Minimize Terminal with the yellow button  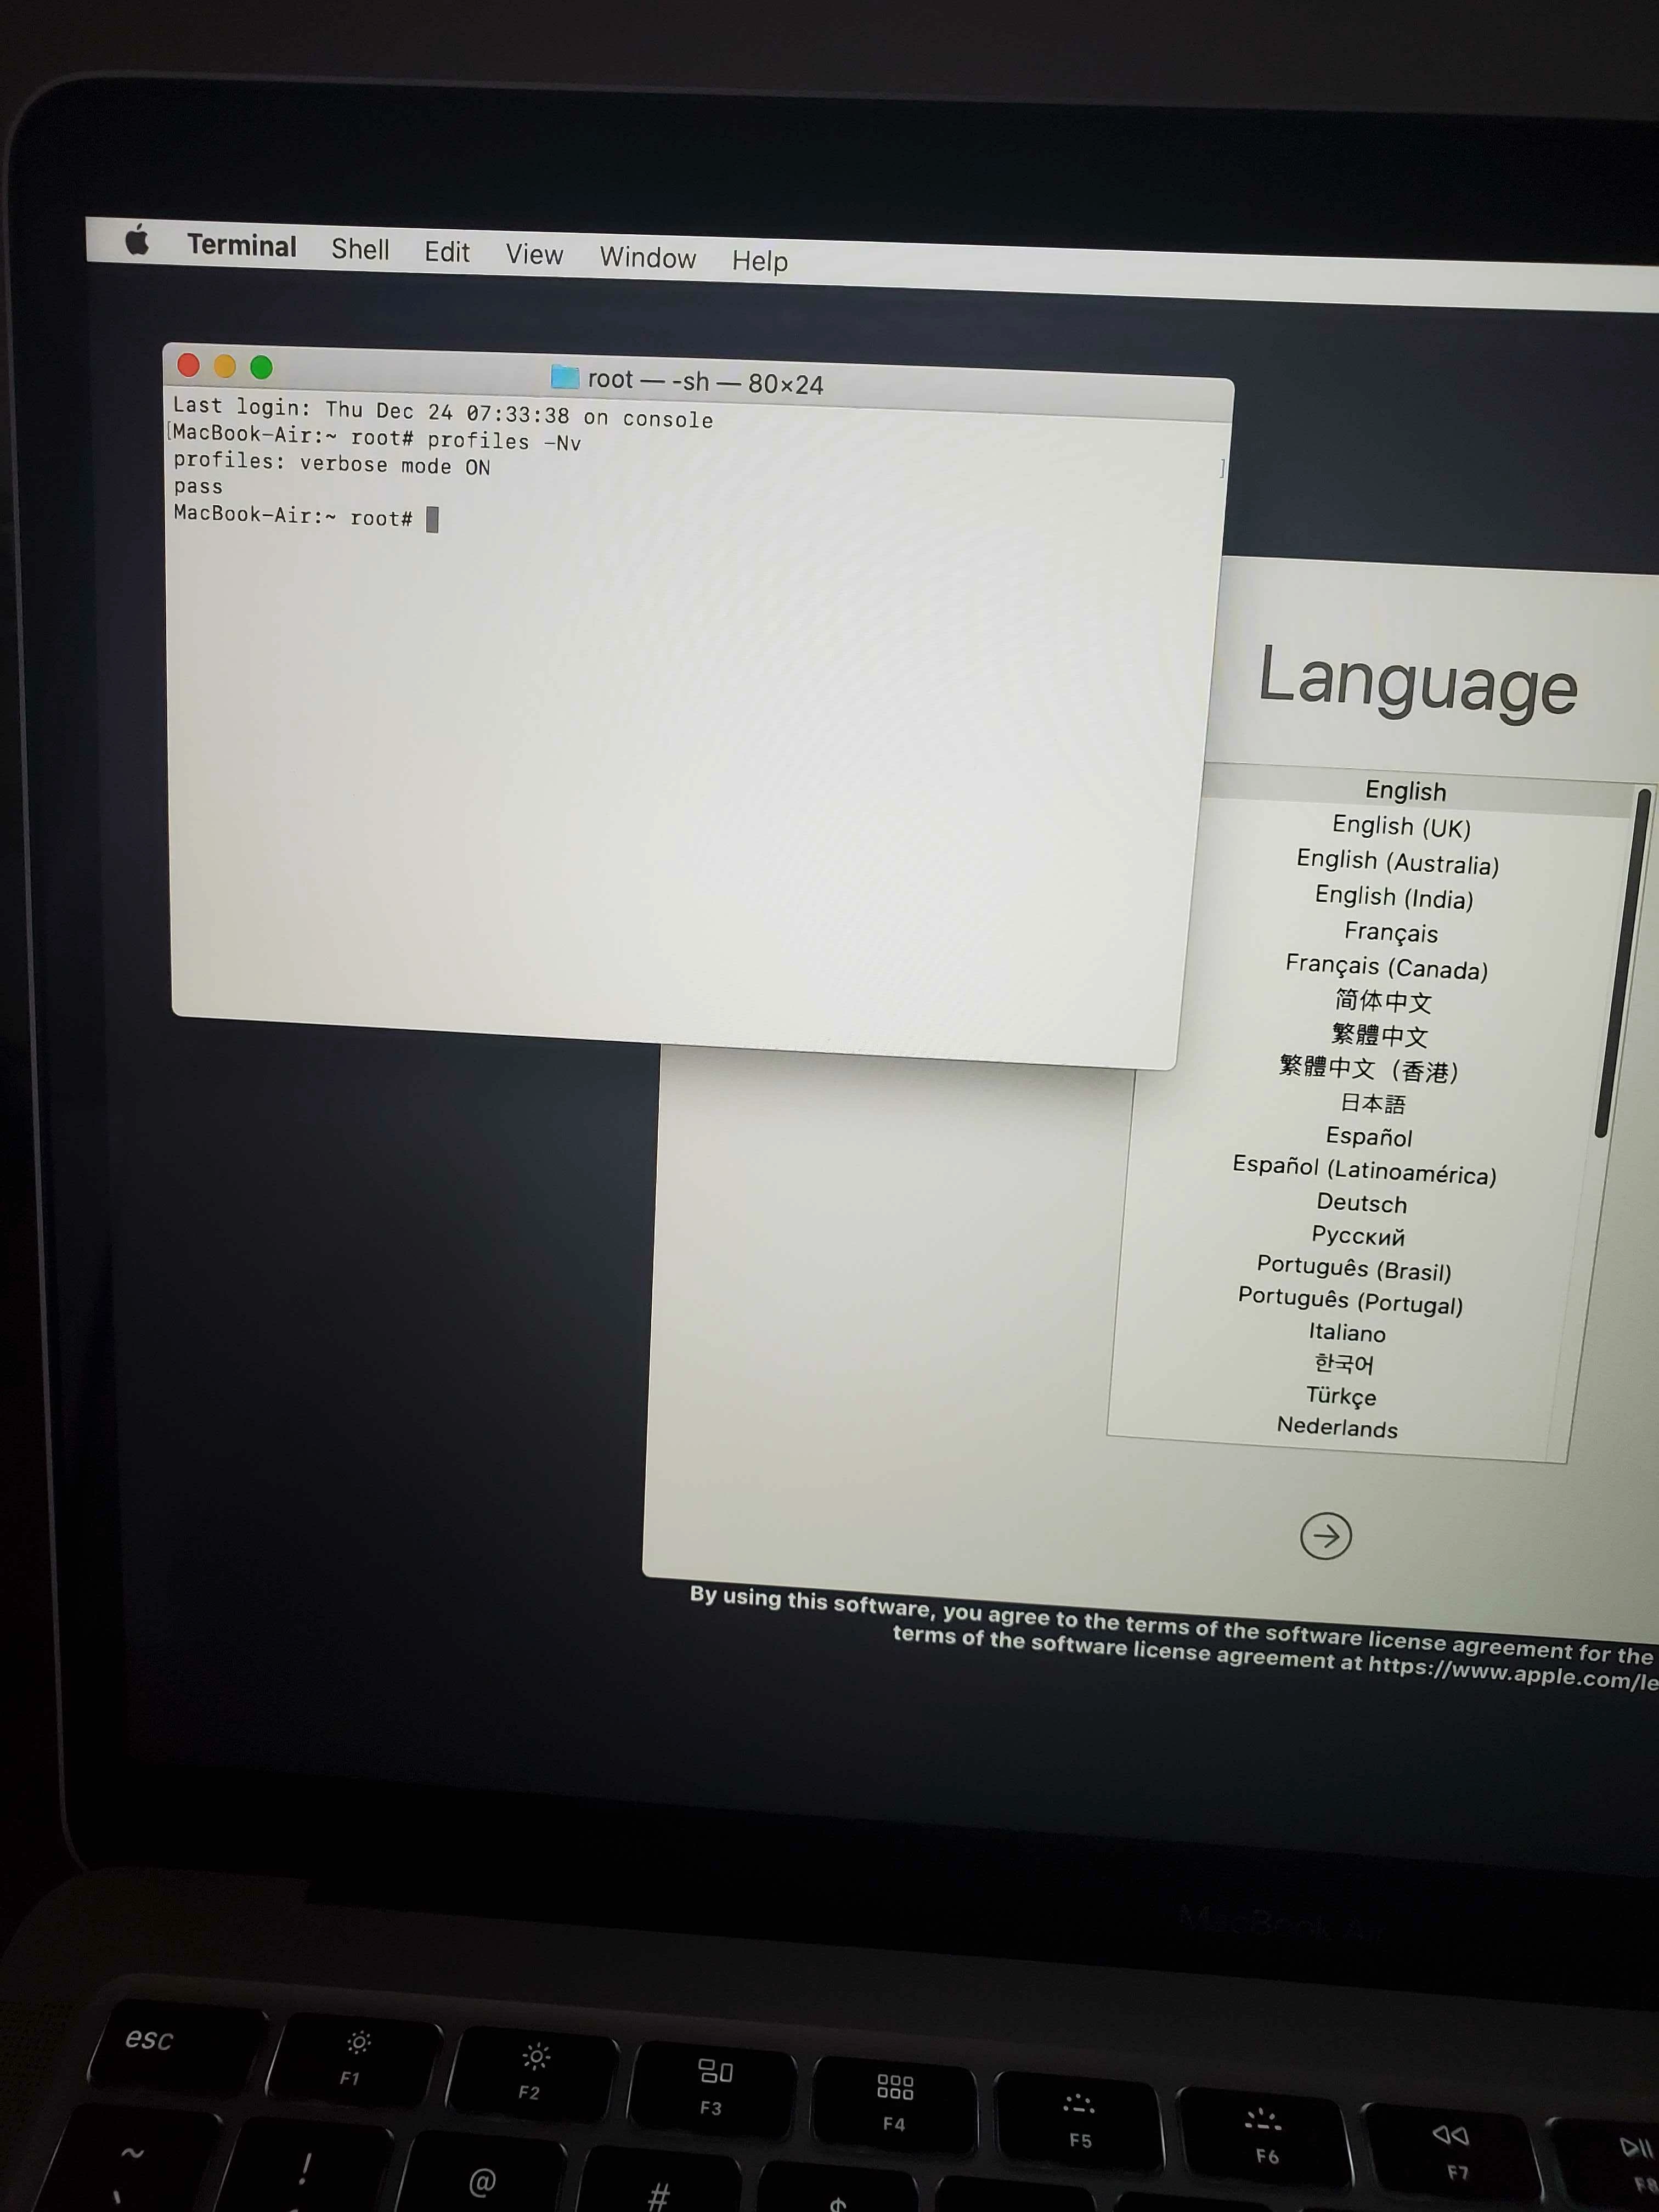(x=225, y=366)
